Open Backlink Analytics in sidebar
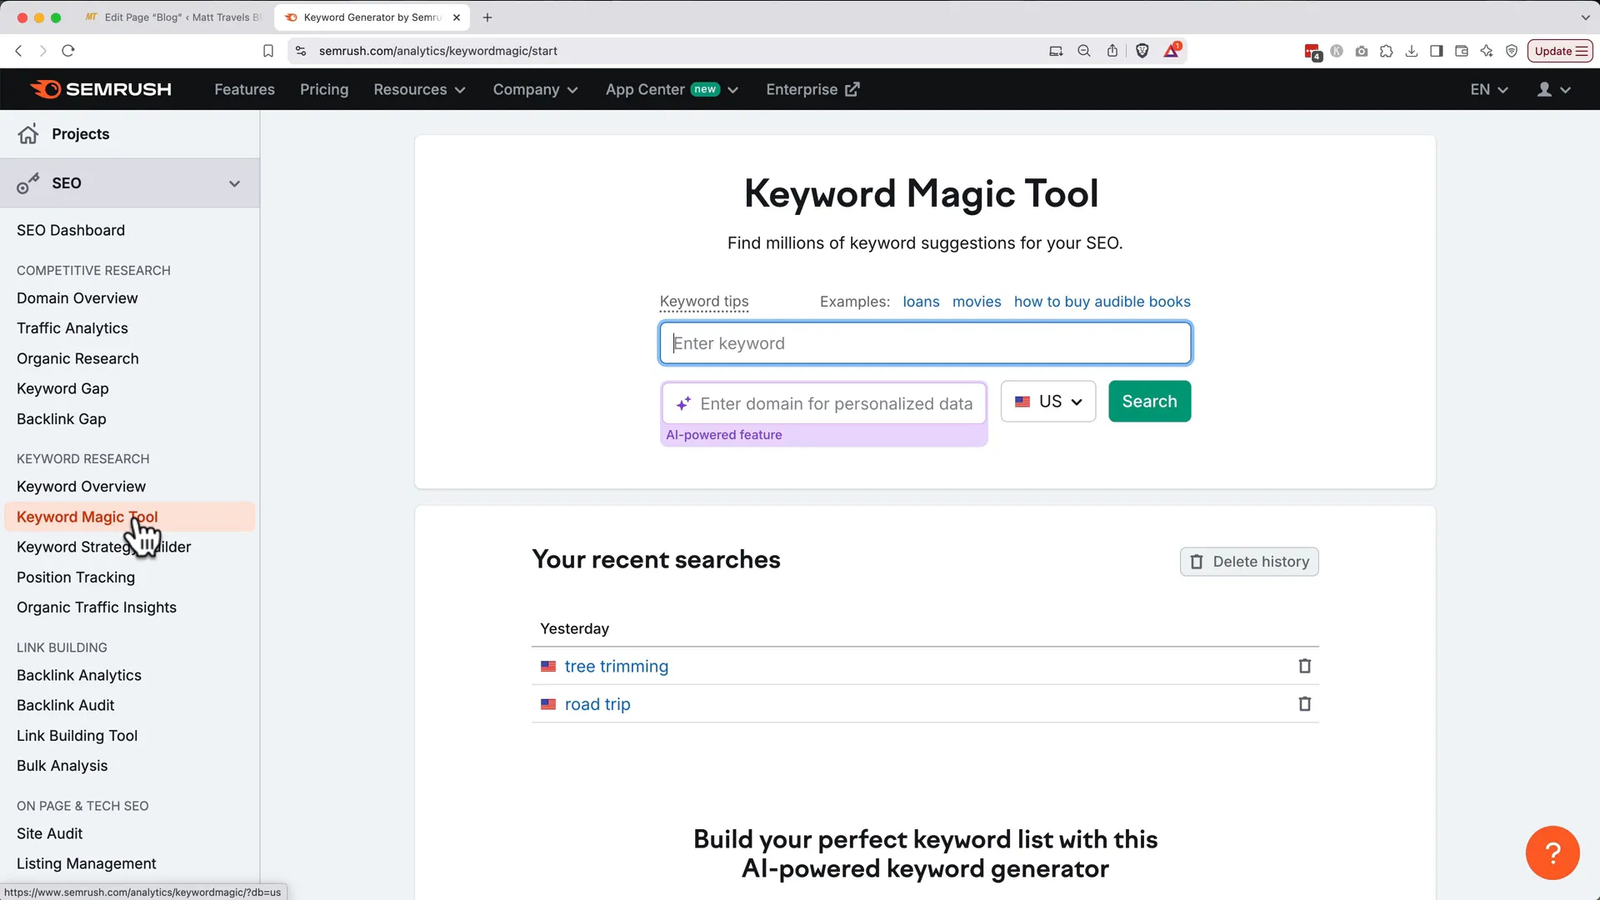1600x900 pixels. [x=79, y=675]
